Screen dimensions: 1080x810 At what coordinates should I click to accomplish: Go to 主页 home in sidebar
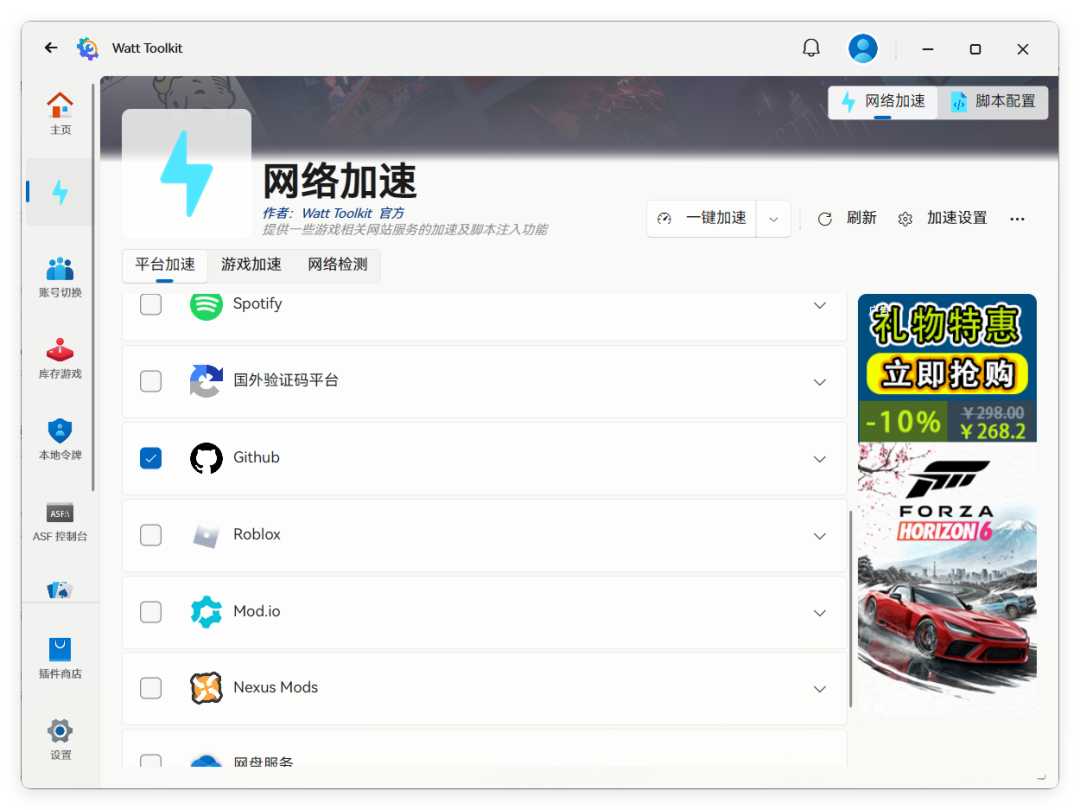point(60,114)
